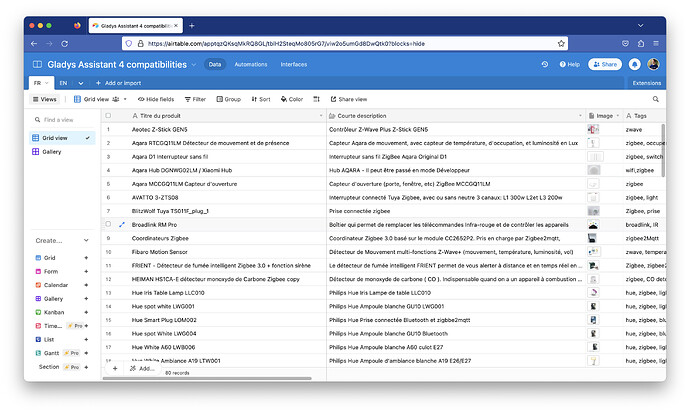This screenshot has height=412, width=690.
Task: Add a Section with plus
Action: [86, 367]
